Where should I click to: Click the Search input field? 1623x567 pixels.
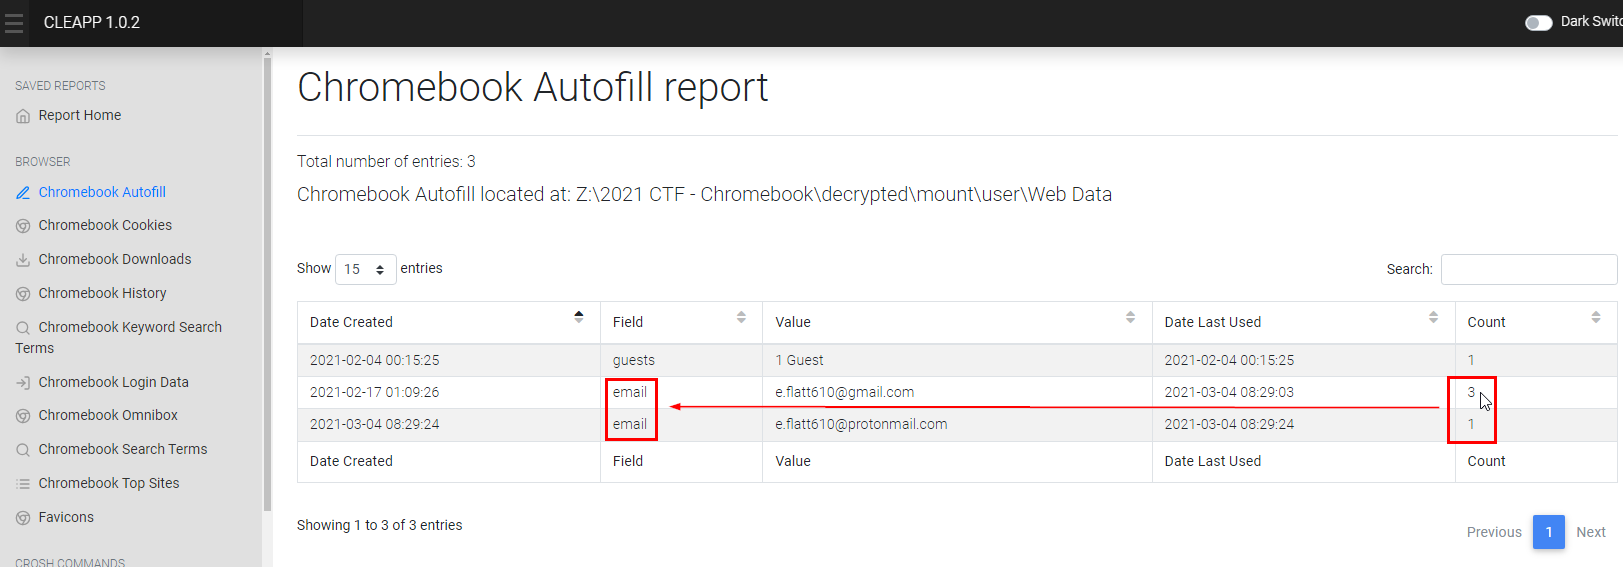click(x=1528, y=269)
